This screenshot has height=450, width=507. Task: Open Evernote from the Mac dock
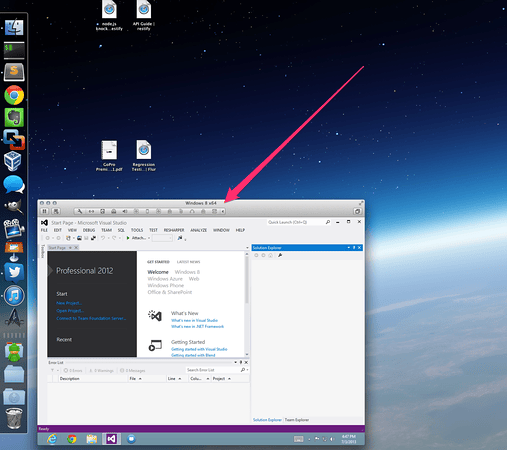[14, 117]
